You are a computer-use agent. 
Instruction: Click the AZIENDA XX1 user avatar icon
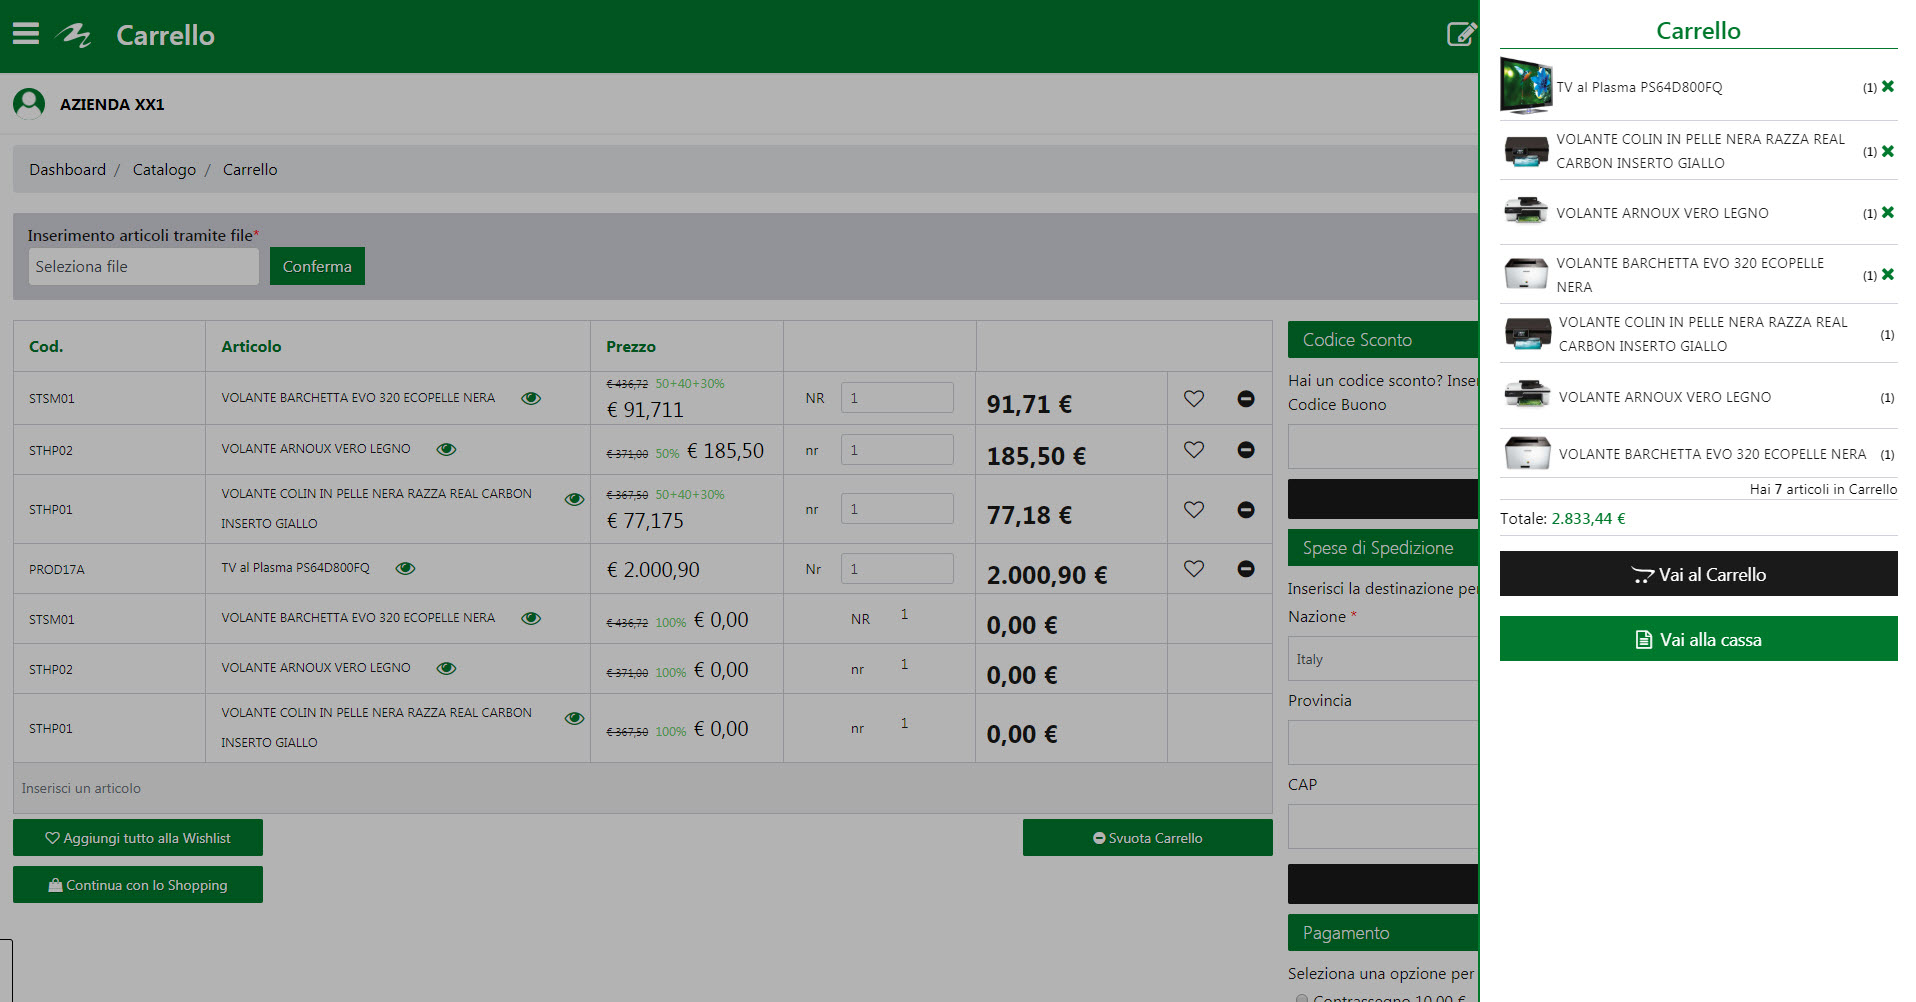29,103
